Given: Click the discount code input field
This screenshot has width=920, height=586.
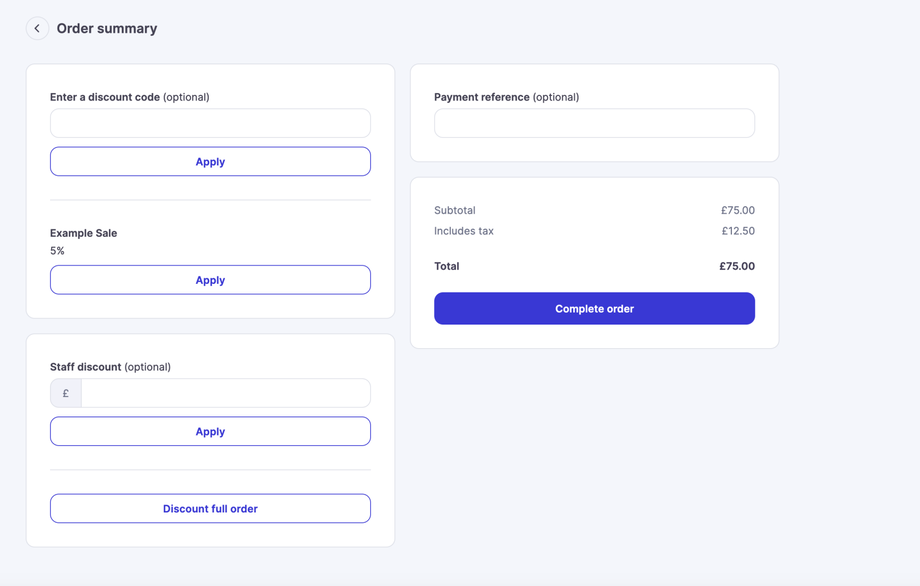Looking at the screenshot, I should (210, 123).
